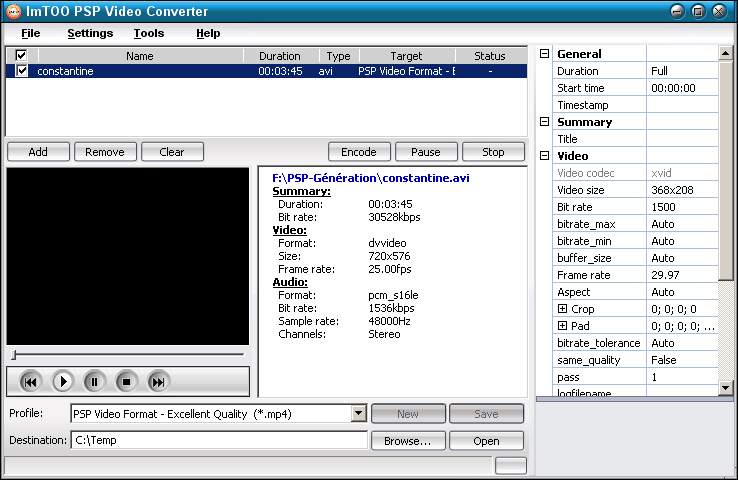Click the Aspect property row label
The height and width of the screenshot is (480, 738).
coord(574,292)
